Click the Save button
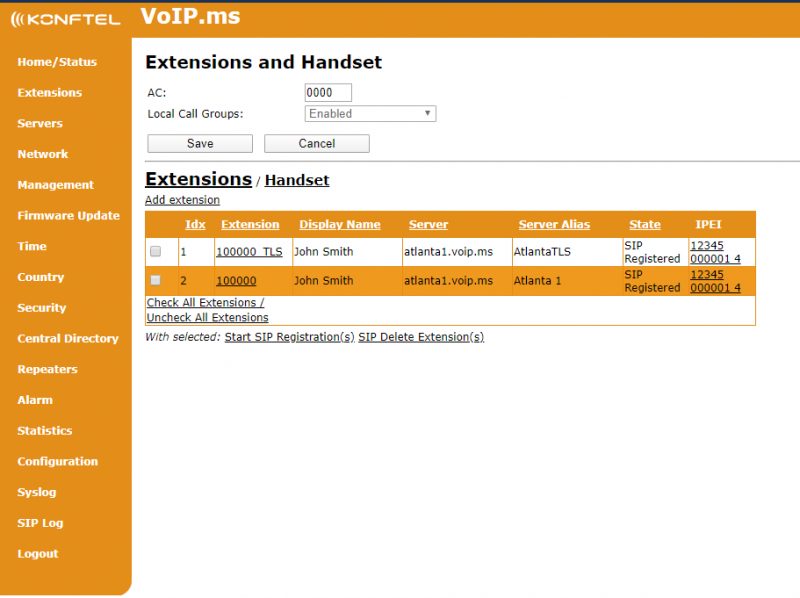This screenshot has height=598, width=800. pos(200,143)
